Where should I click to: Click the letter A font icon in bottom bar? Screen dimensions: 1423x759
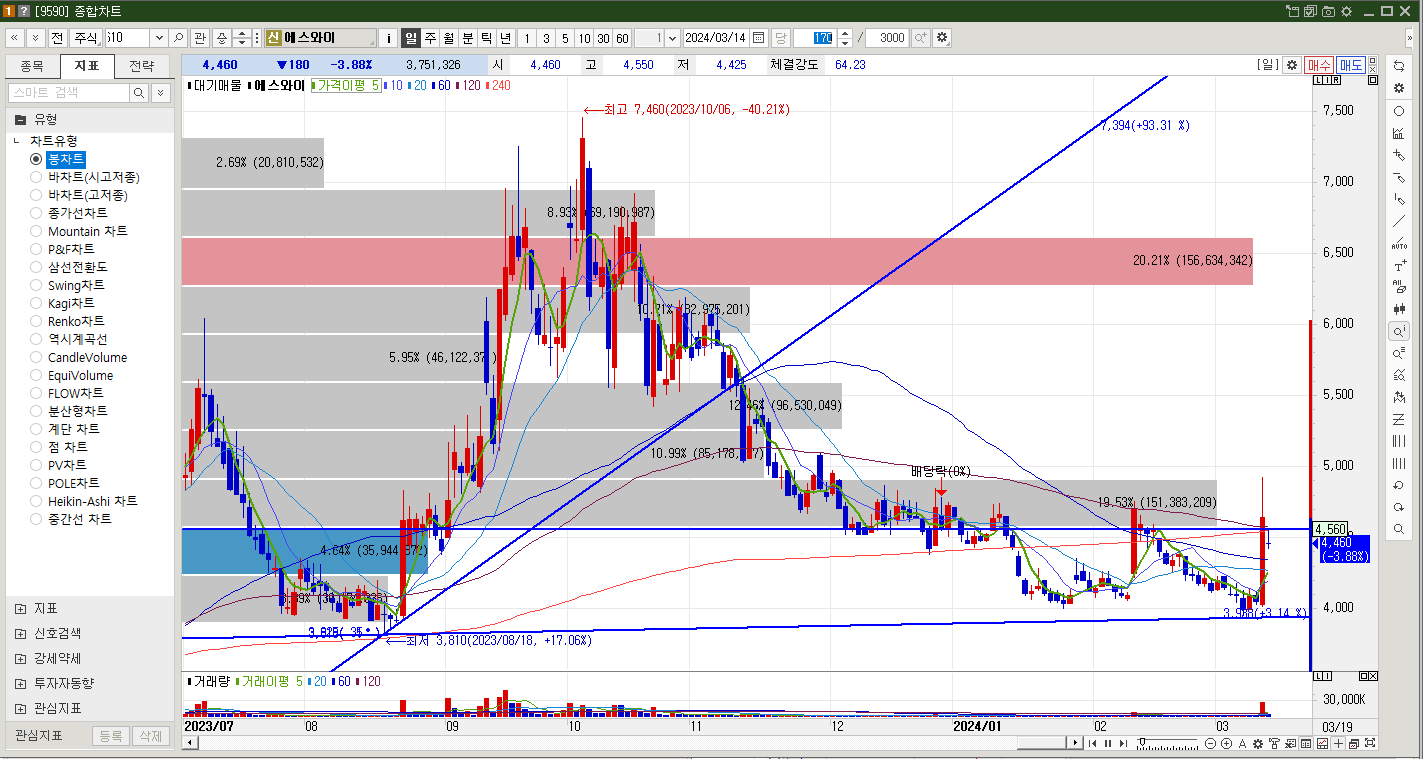pos(1243,743)
